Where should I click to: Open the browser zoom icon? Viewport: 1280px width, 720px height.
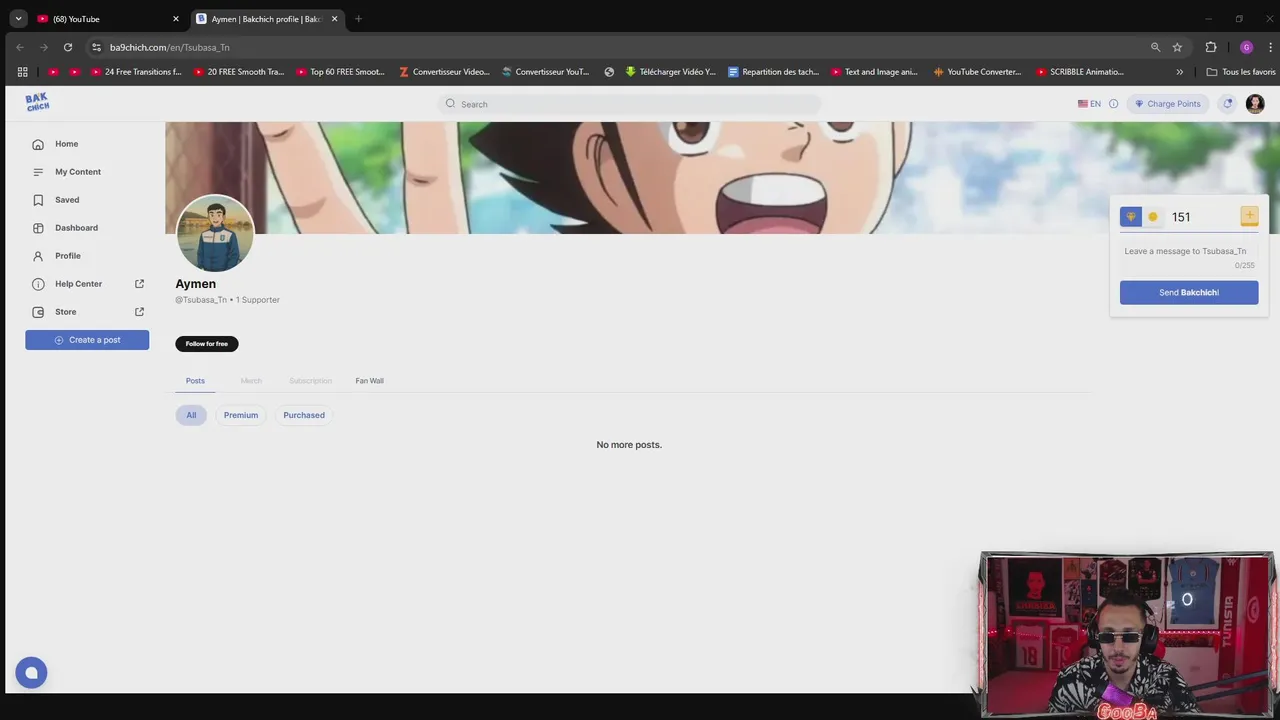(1155, 47)
